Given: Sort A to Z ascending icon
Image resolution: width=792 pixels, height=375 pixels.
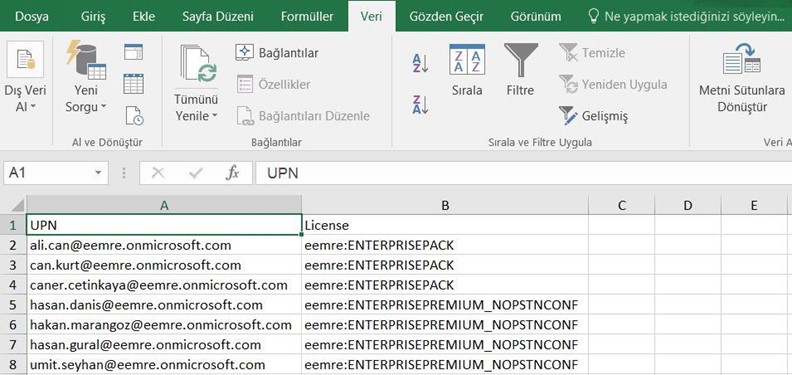Looking at the screenshot, I should click(x=420, y=64).
